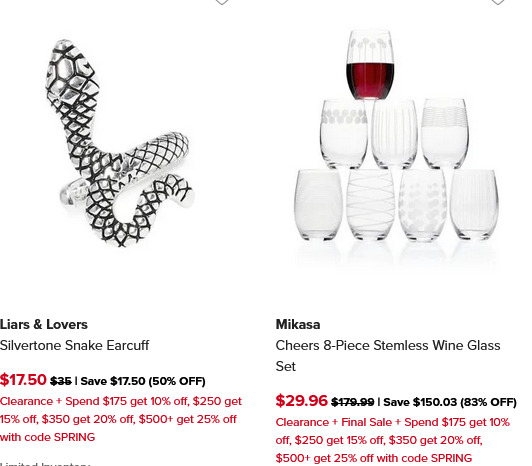The height and width of the screenshot is (466, 532).
Task: Open the Silvertone Snake Earcuff product title
Action: pyautogui.click(x=74, y=345)
